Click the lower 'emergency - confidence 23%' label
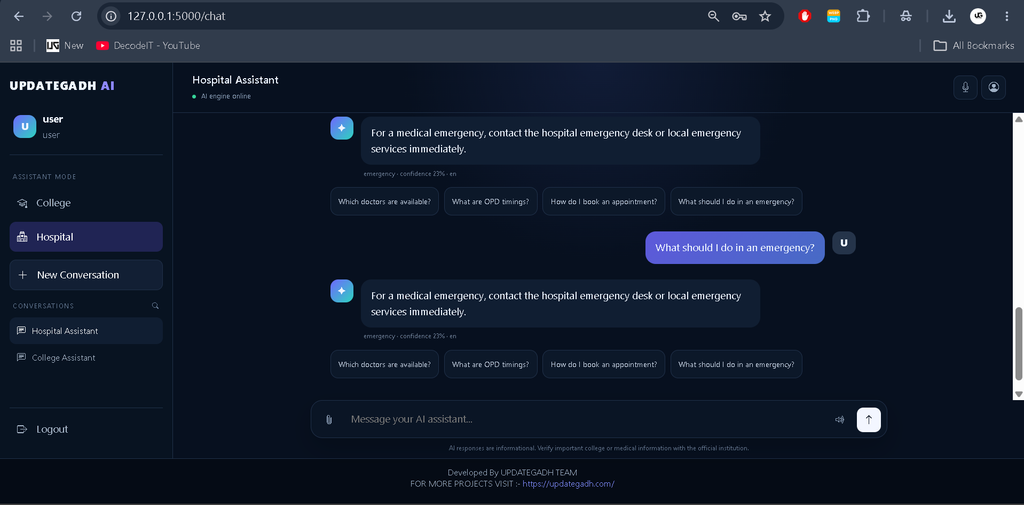This screenshot has height=505, width=1024. pos(409,336)
